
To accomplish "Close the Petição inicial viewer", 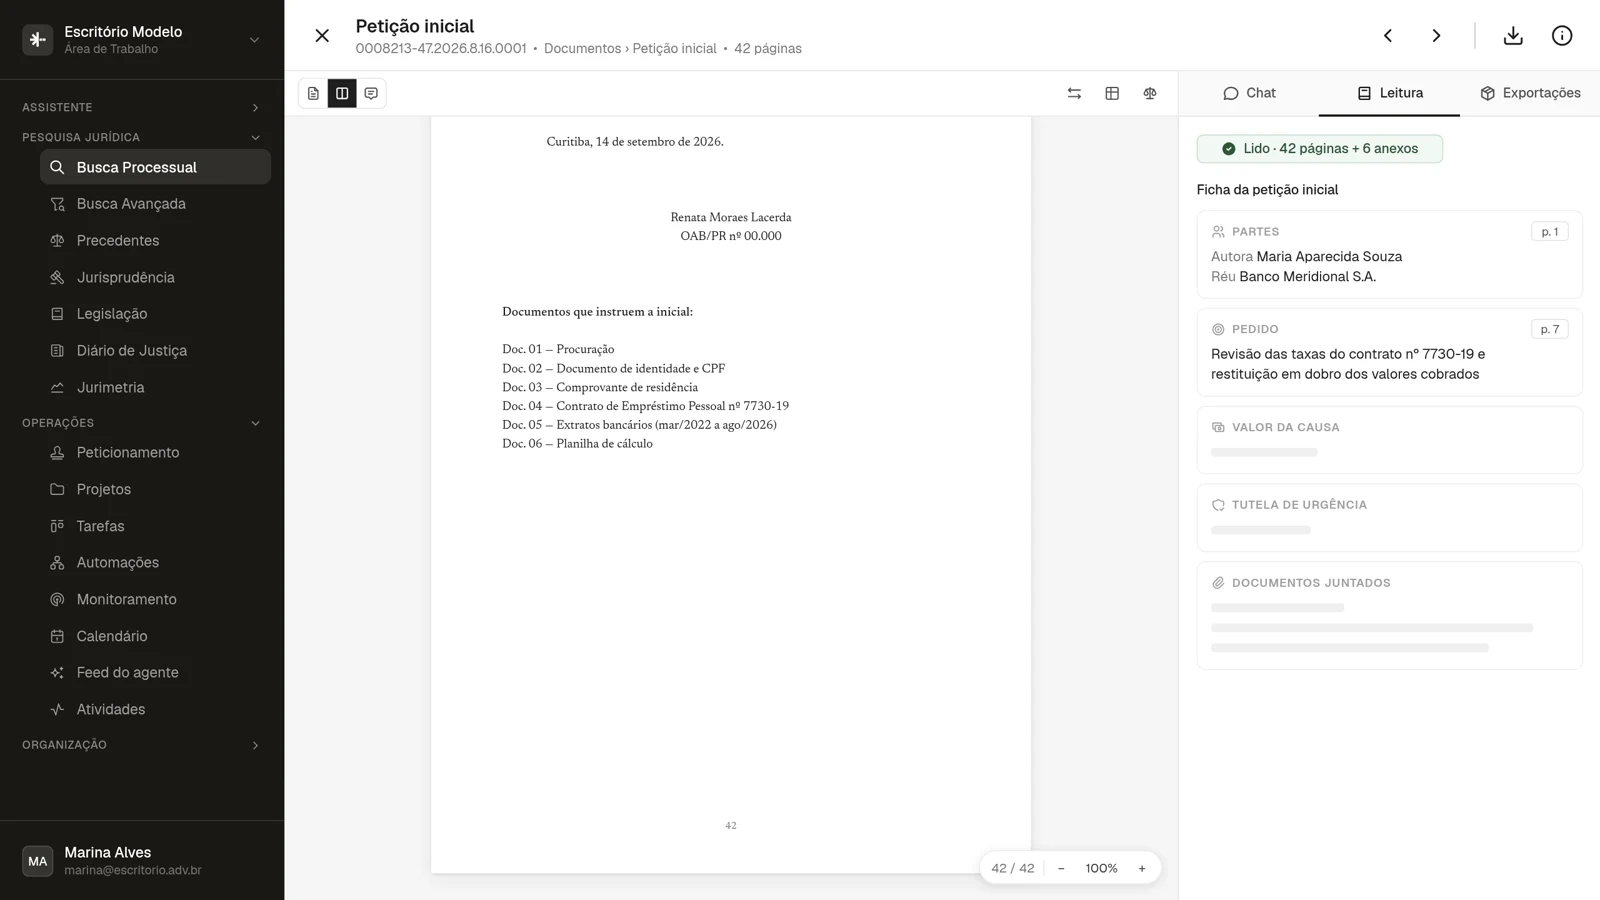I will click(322, 36).
